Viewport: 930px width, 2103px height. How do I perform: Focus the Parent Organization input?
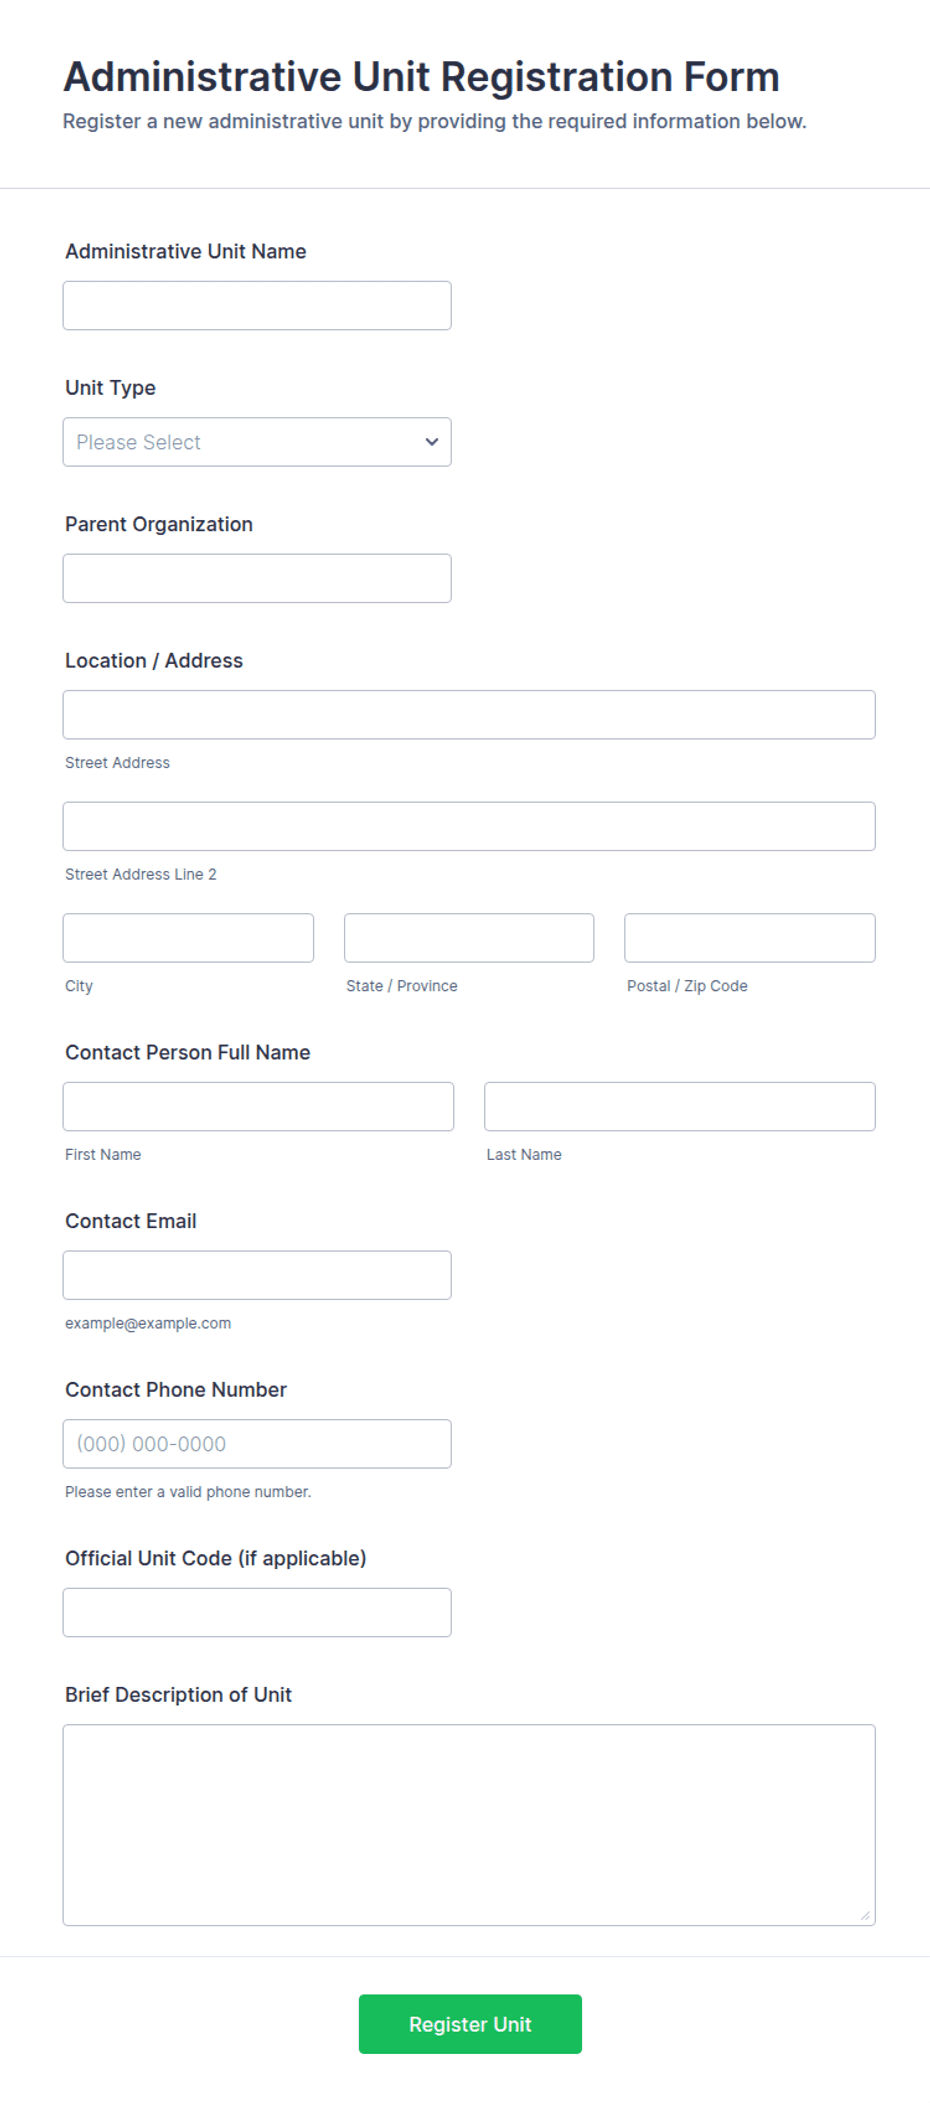(x=257, y=578)
